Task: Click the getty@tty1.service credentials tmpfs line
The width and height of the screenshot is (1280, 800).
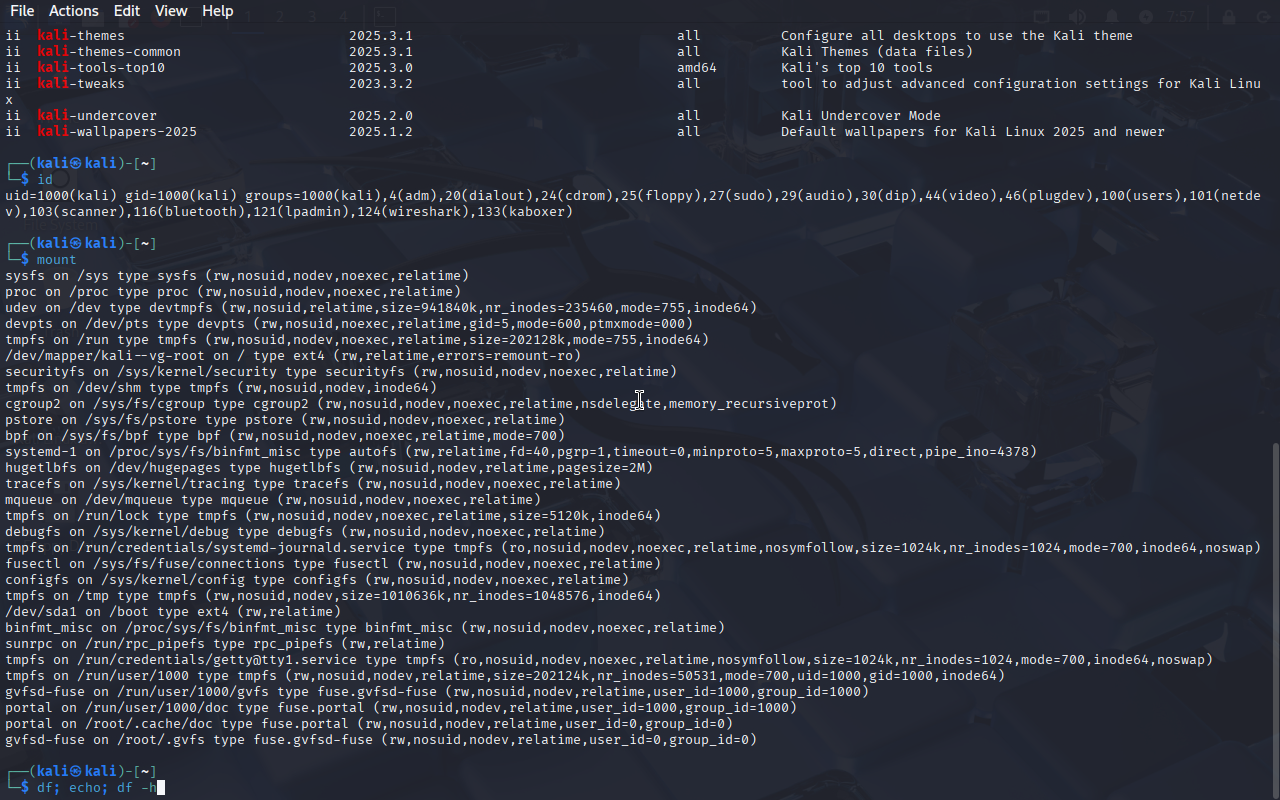Action: [609, 660]
